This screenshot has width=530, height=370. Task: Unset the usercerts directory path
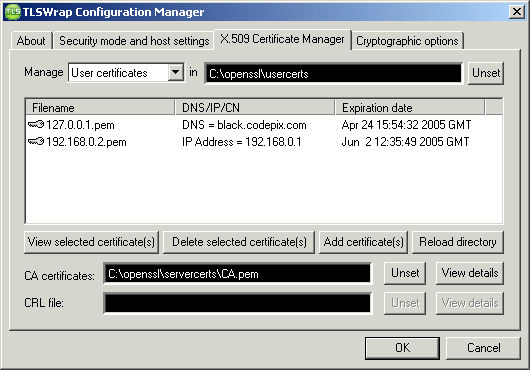486,73
